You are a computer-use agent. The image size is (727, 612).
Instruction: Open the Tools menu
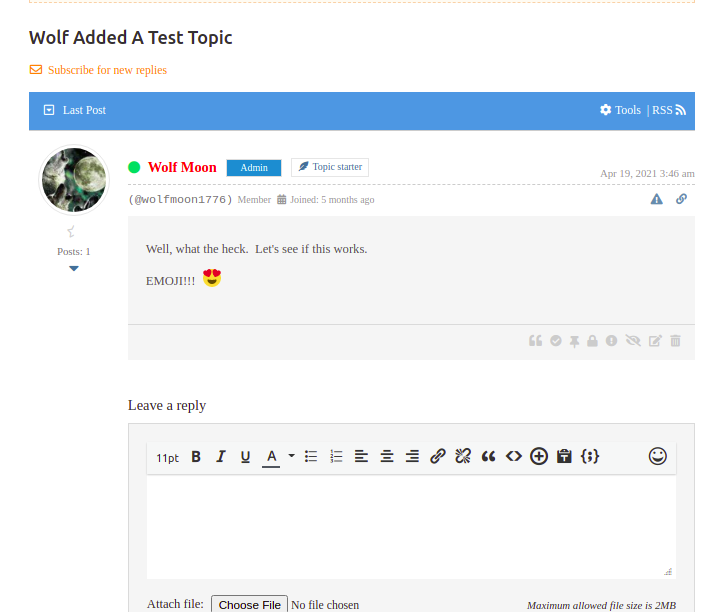[620, 110]
